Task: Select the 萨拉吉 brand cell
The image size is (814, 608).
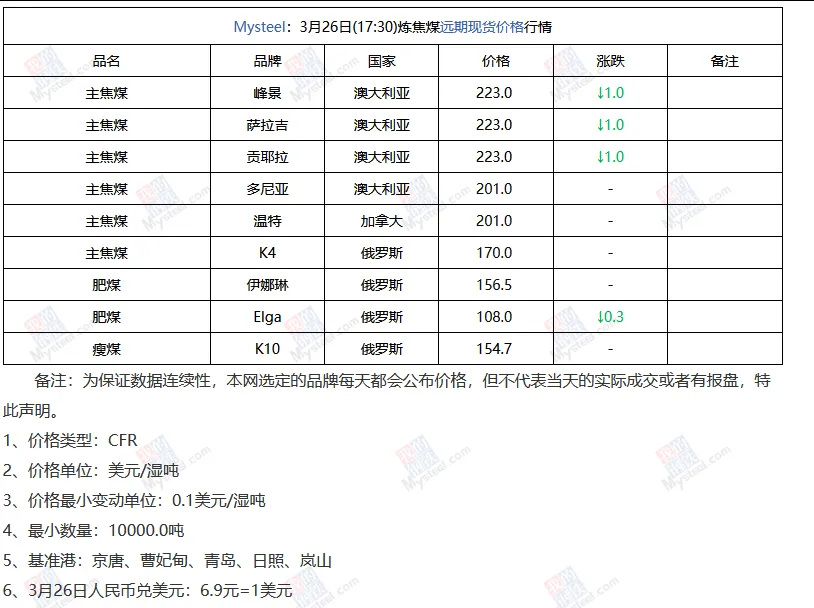Action: (x=267, y=124)
